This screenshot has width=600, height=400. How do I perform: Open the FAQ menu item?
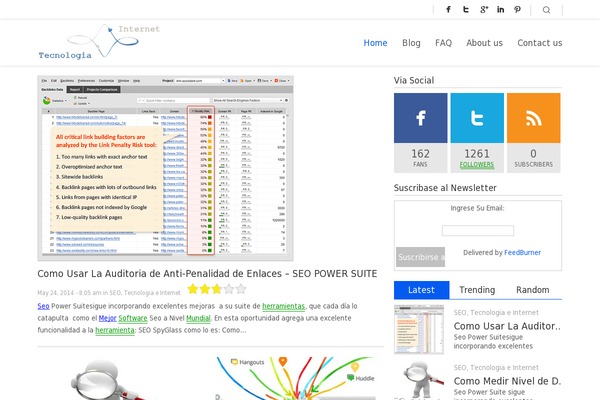(x=443, y=43)
